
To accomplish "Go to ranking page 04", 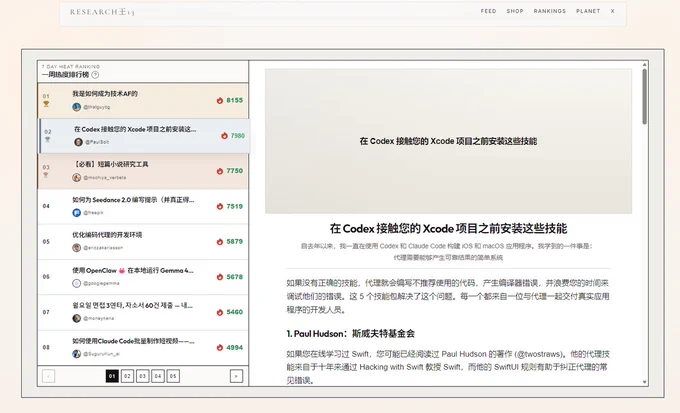I will coord(158,376).
